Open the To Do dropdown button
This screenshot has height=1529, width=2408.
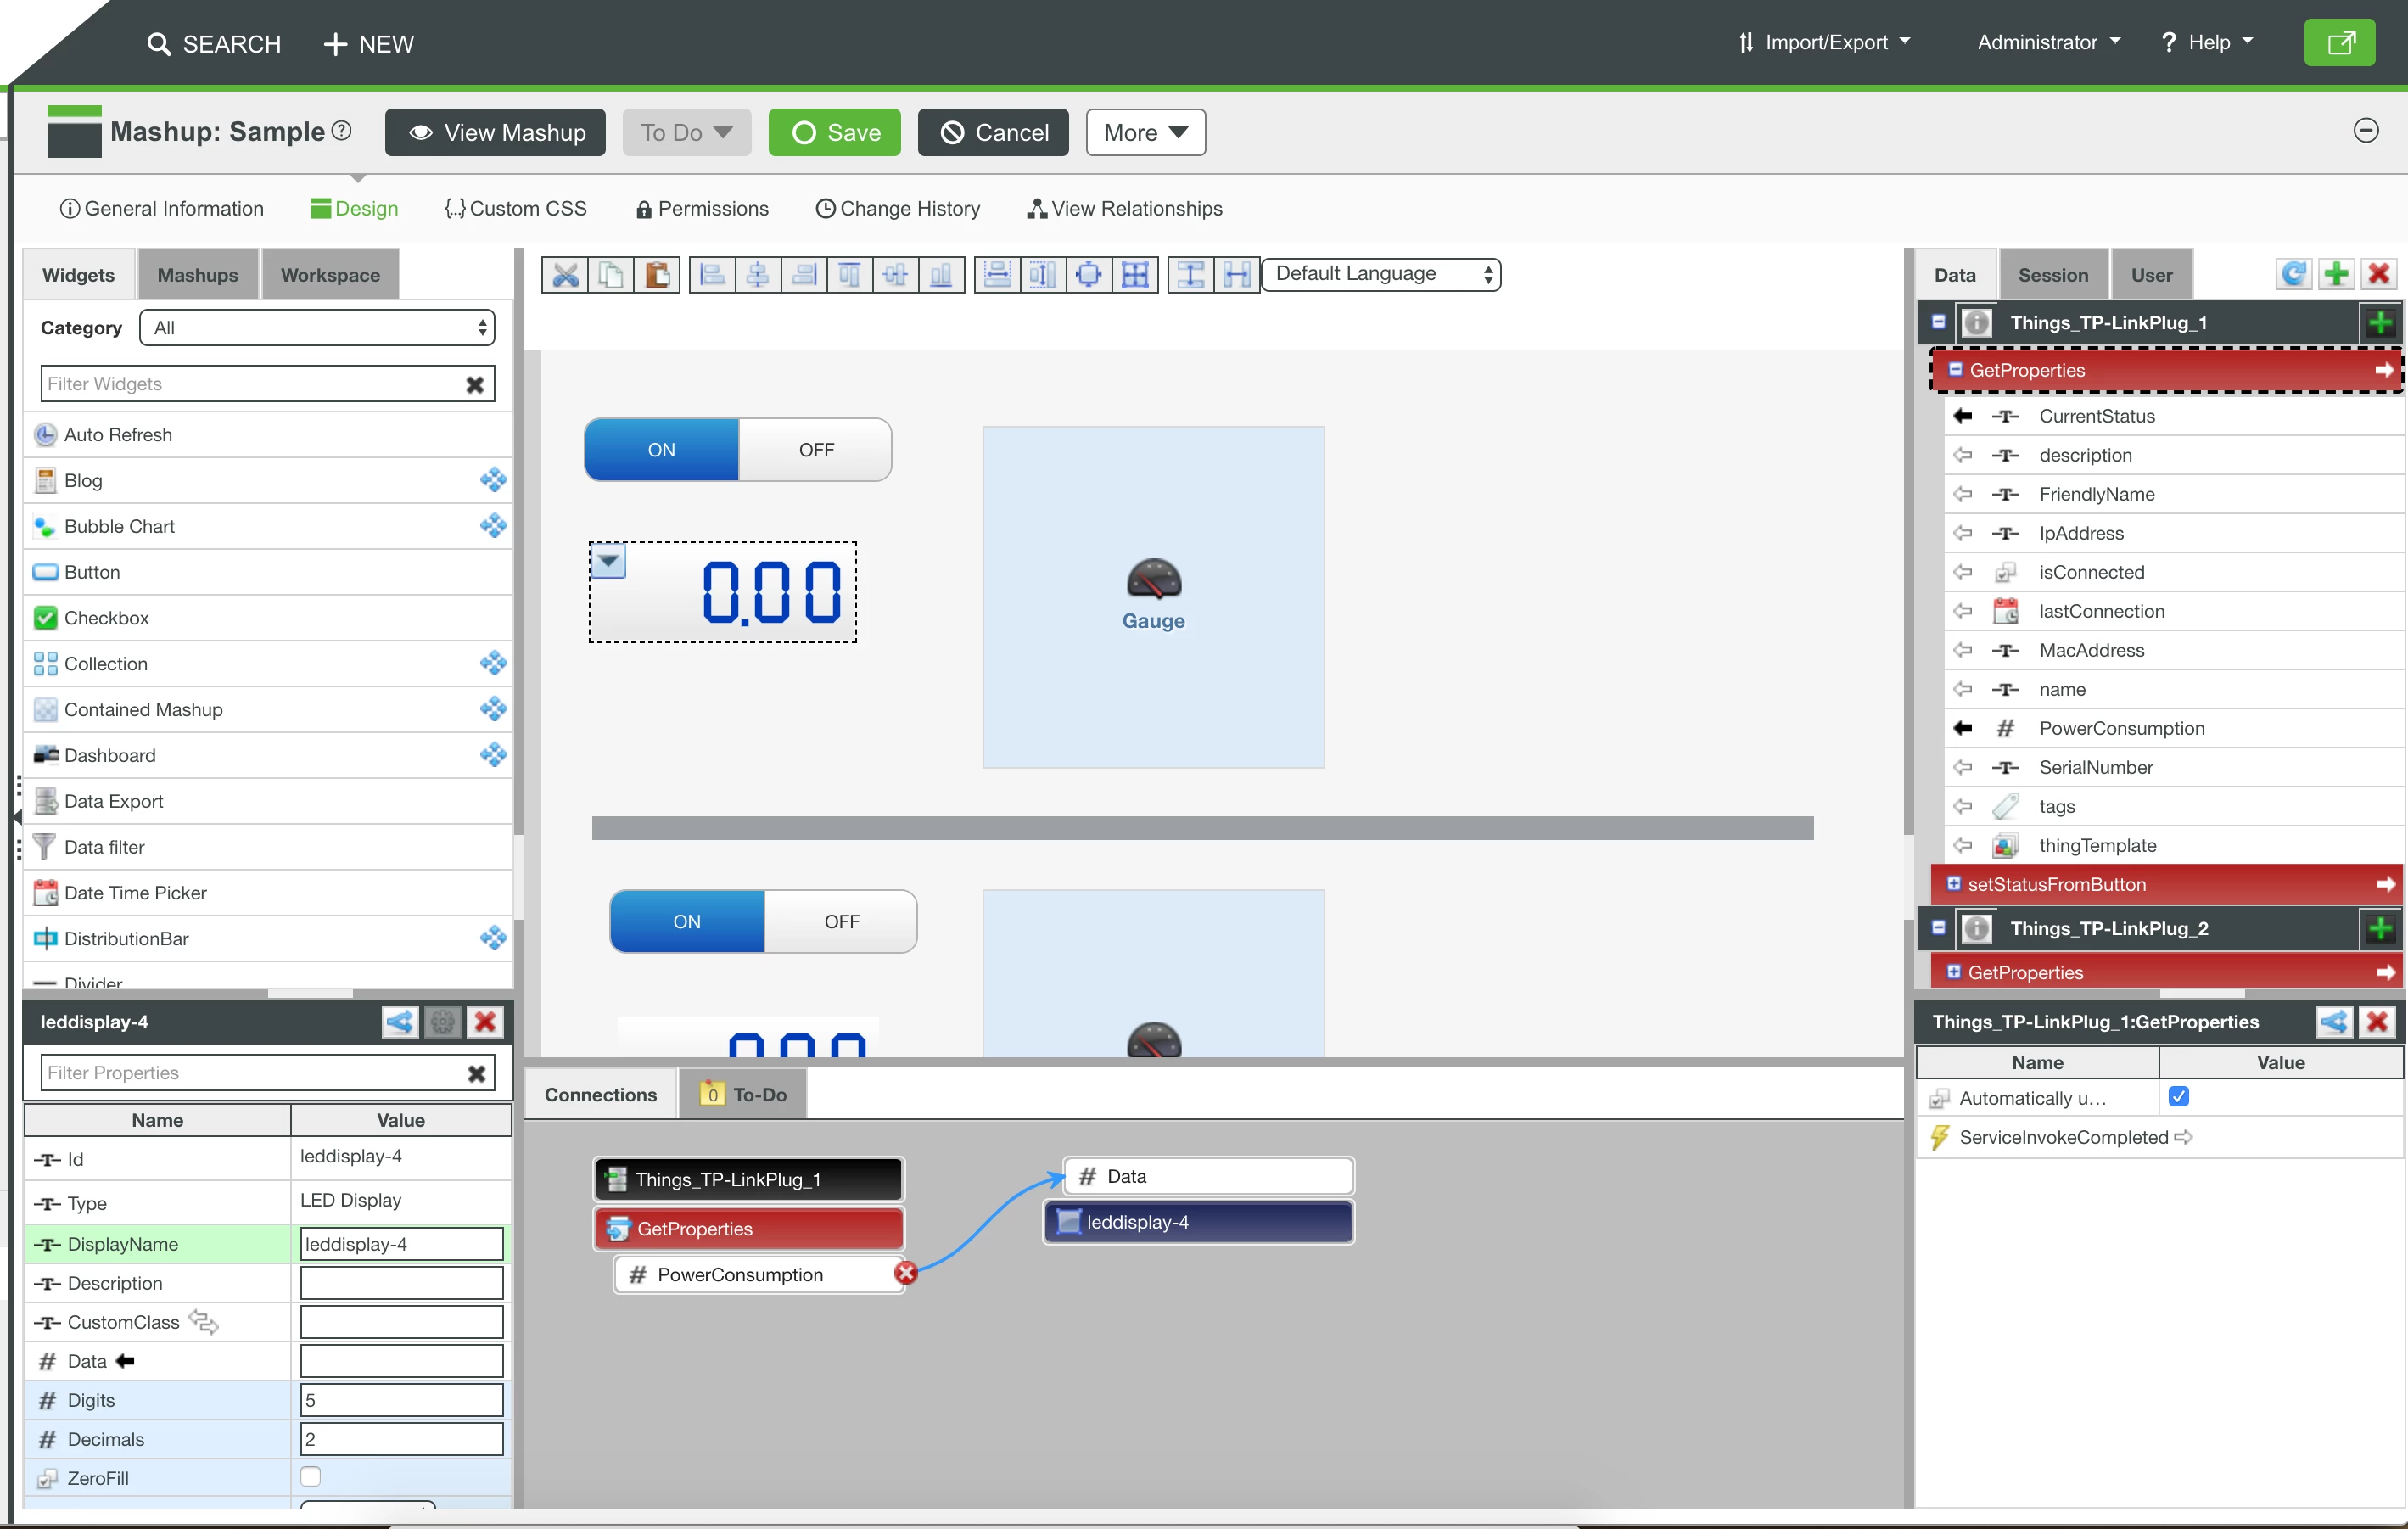[x=686, y=133]
